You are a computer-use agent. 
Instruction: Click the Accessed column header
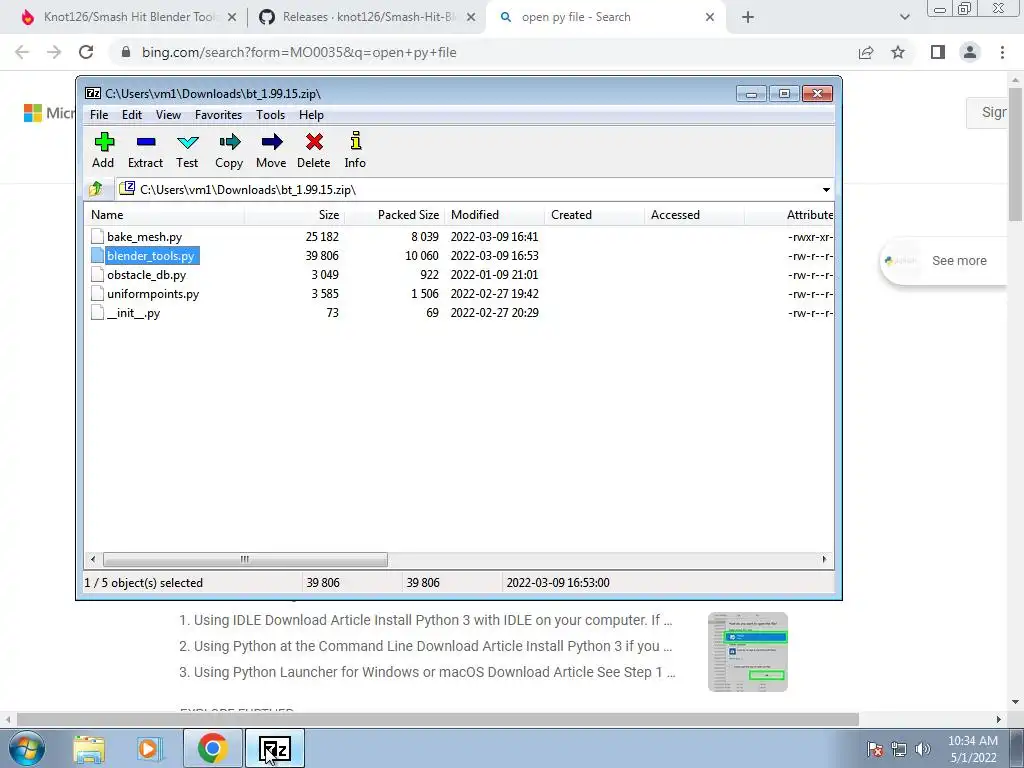click(x=694, y=215)
